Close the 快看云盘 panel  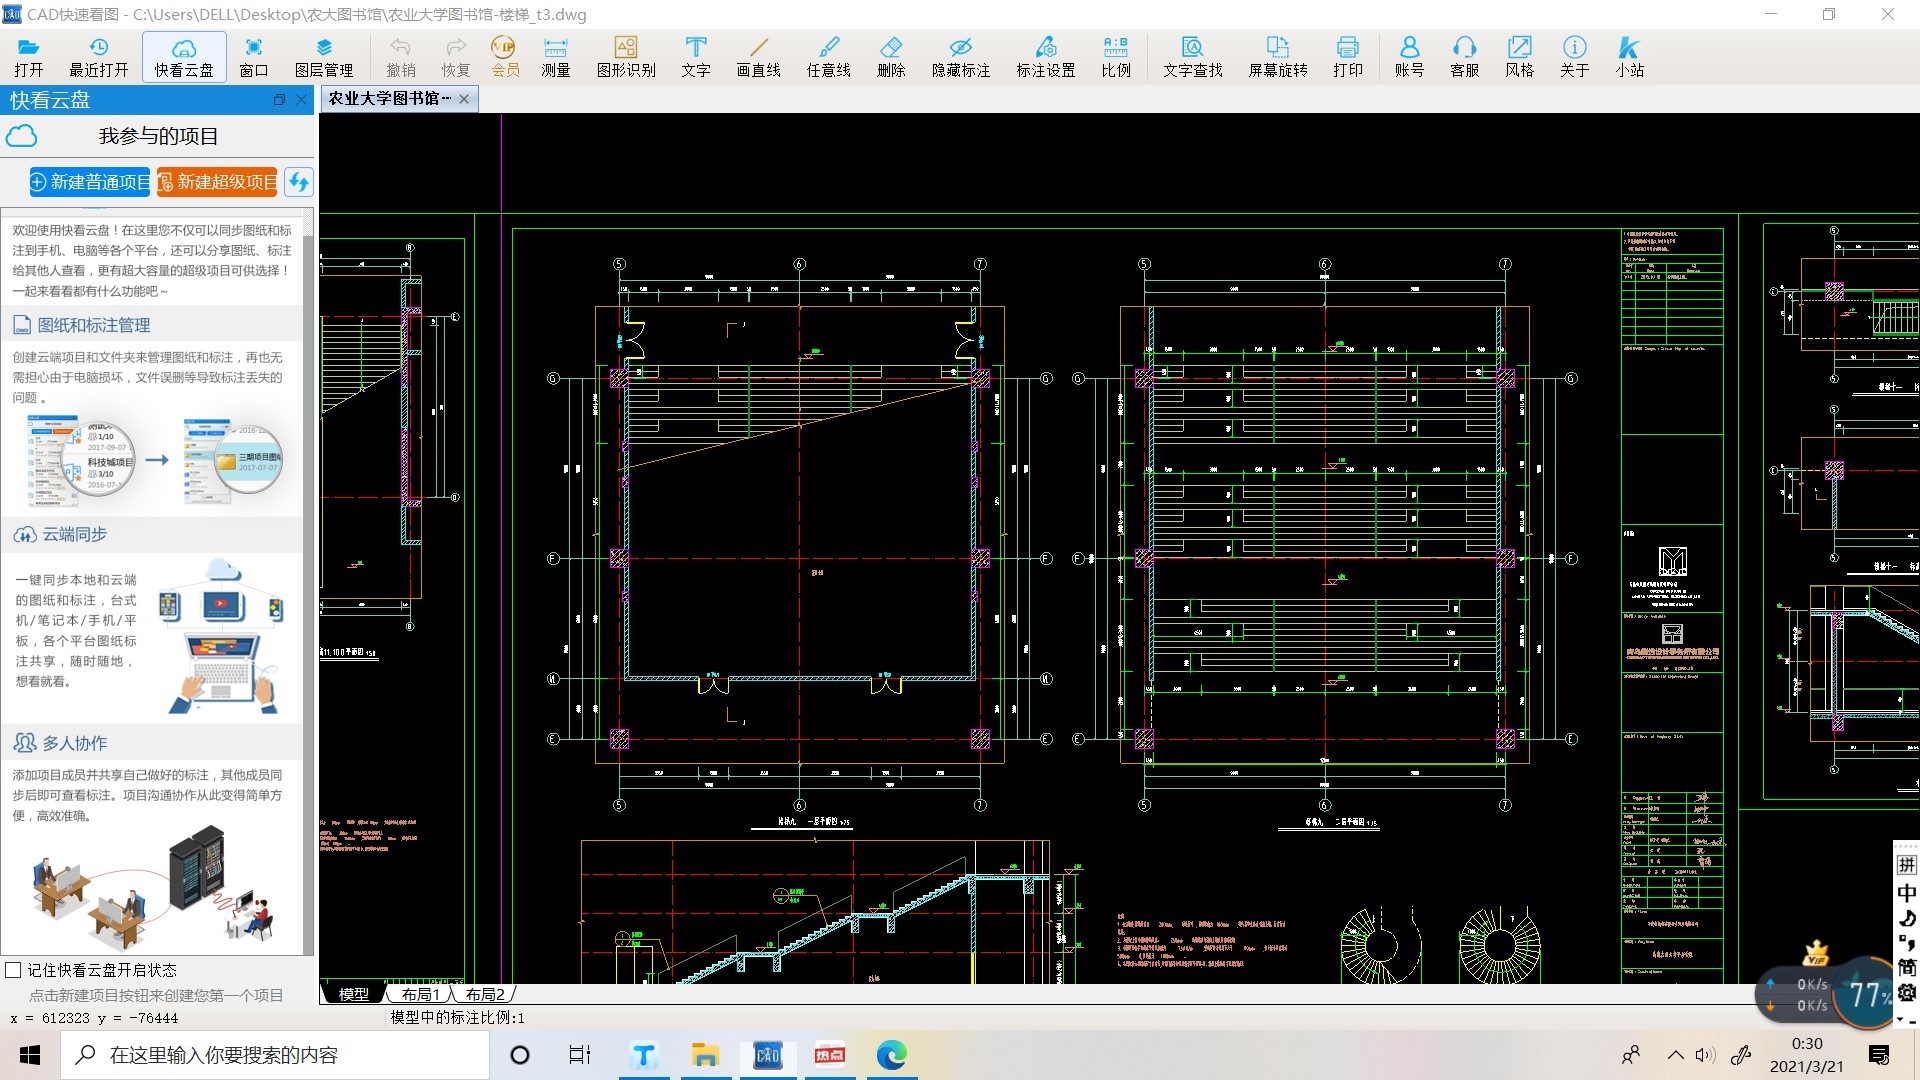[x=301, y=100]
